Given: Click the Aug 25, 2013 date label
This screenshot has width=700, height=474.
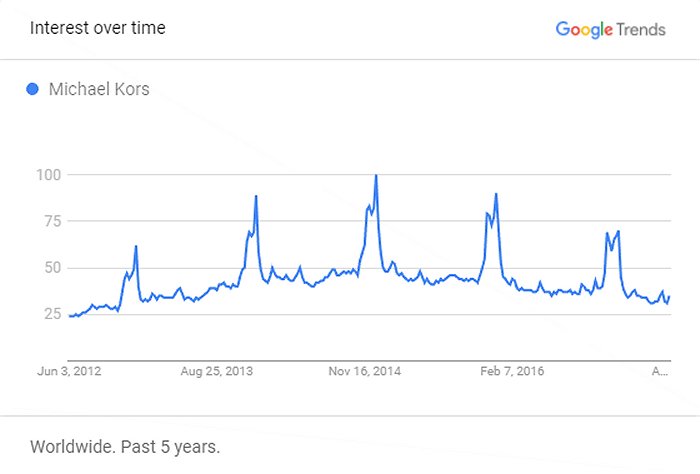Looking at the screenshot, I should coord(216,371).
